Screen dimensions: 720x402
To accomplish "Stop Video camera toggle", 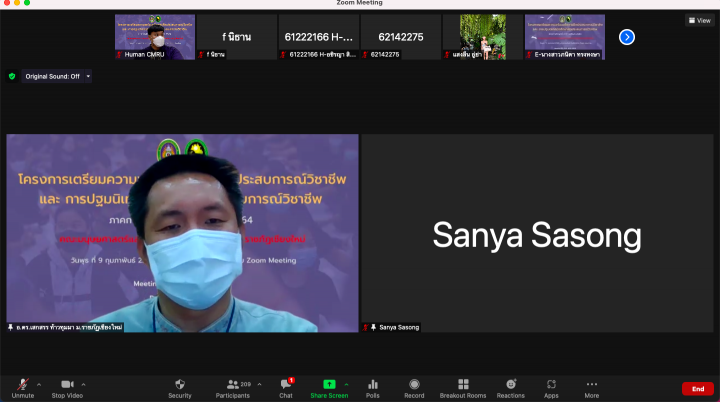I will (x=66, y=385).
